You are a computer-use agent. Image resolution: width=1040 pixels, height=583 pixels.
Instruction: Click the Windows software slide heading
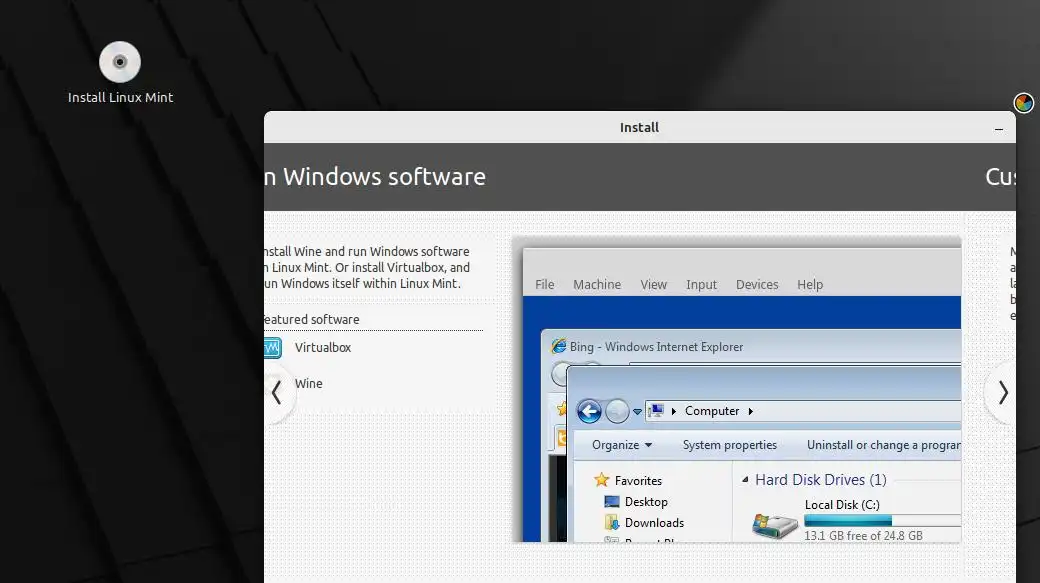(375, 177)
